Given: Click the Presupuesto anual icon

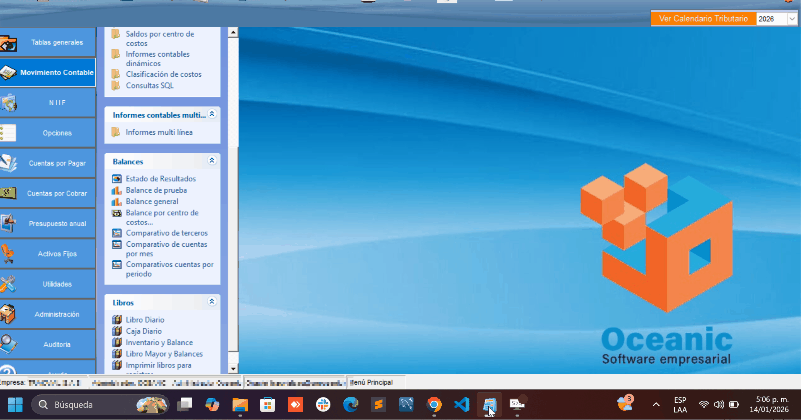Looking at the screenshot, I should tap(9, 223).
